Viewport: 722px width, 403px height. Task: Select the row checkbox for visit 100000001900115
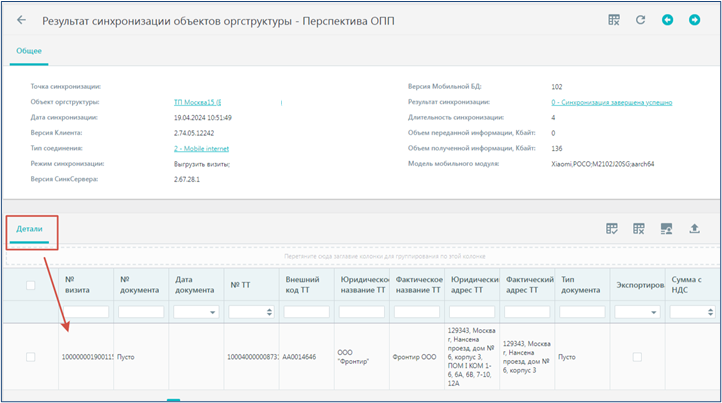[31, 357]
